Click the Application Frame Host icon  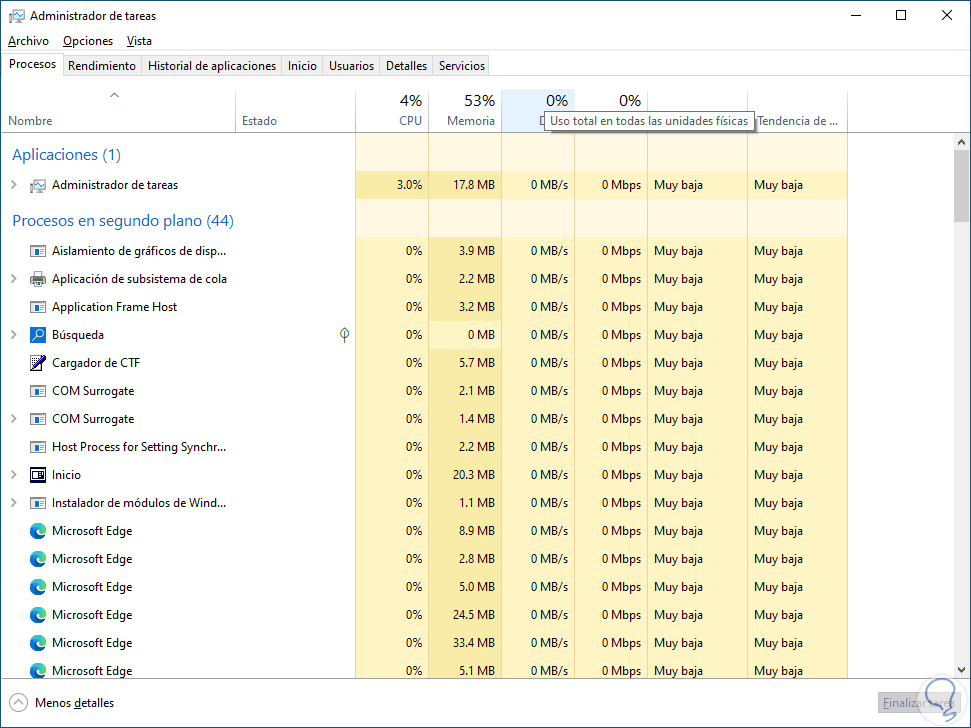(38, 307)
